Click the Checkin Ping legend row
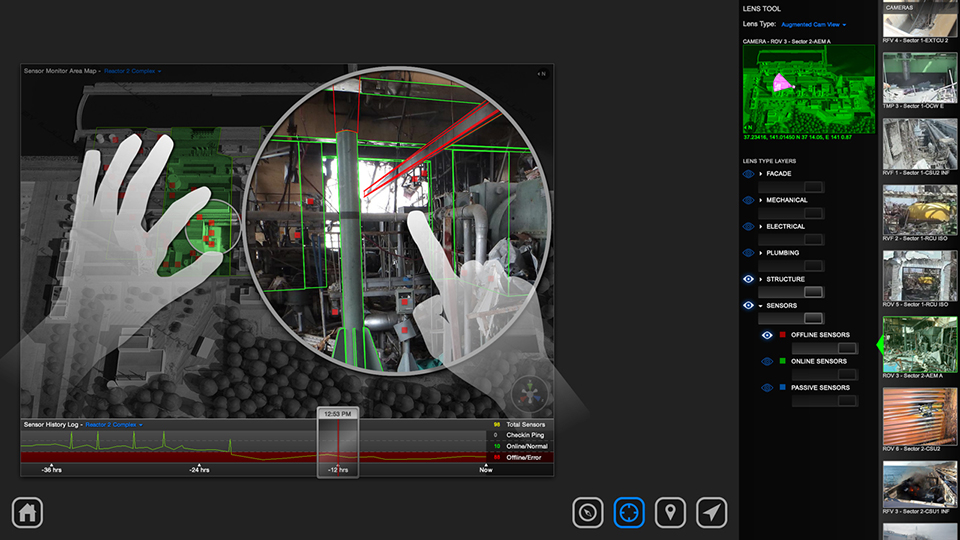Viewport: 960px width, 540px height. point(520,435)
